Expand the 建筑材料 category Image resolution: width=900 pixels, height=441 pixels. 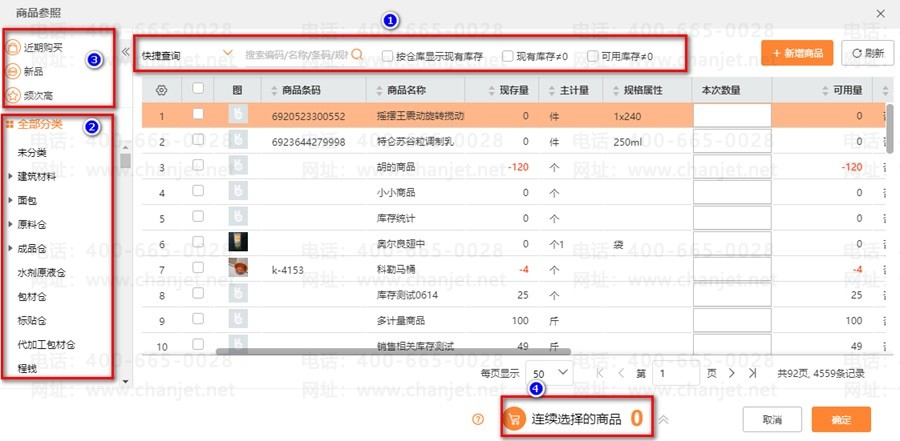pyautogui.click(x=10, y=177)
